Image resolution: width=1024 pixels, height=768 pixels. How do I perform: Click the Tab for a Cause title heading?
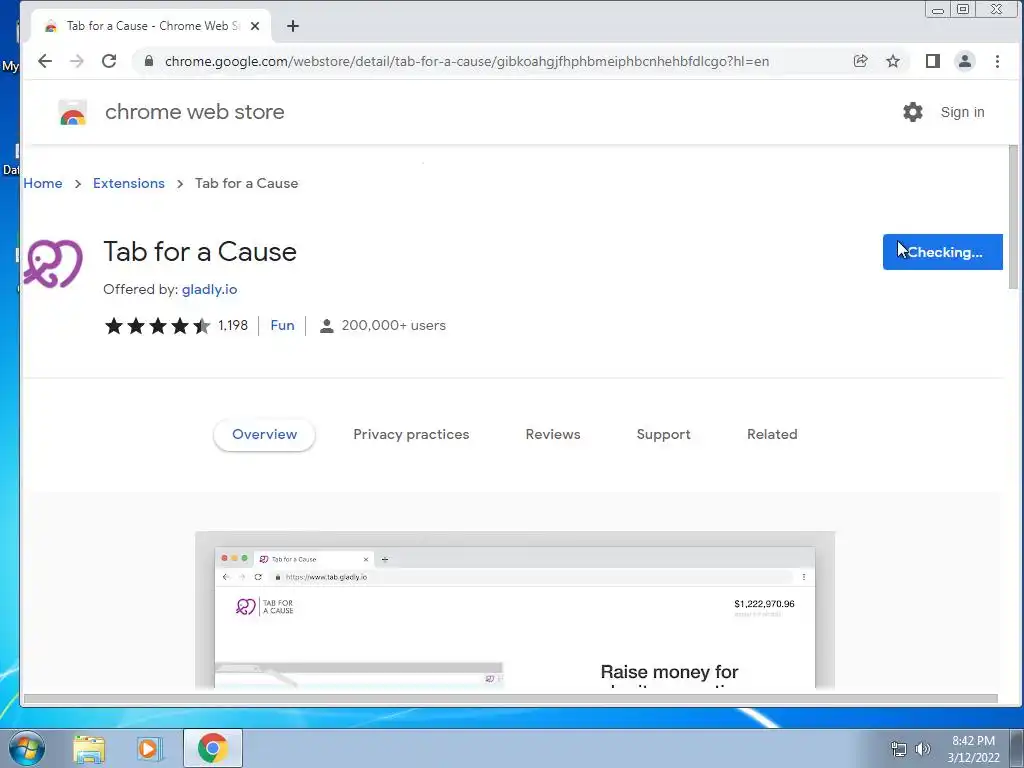[x=200, y=252]
